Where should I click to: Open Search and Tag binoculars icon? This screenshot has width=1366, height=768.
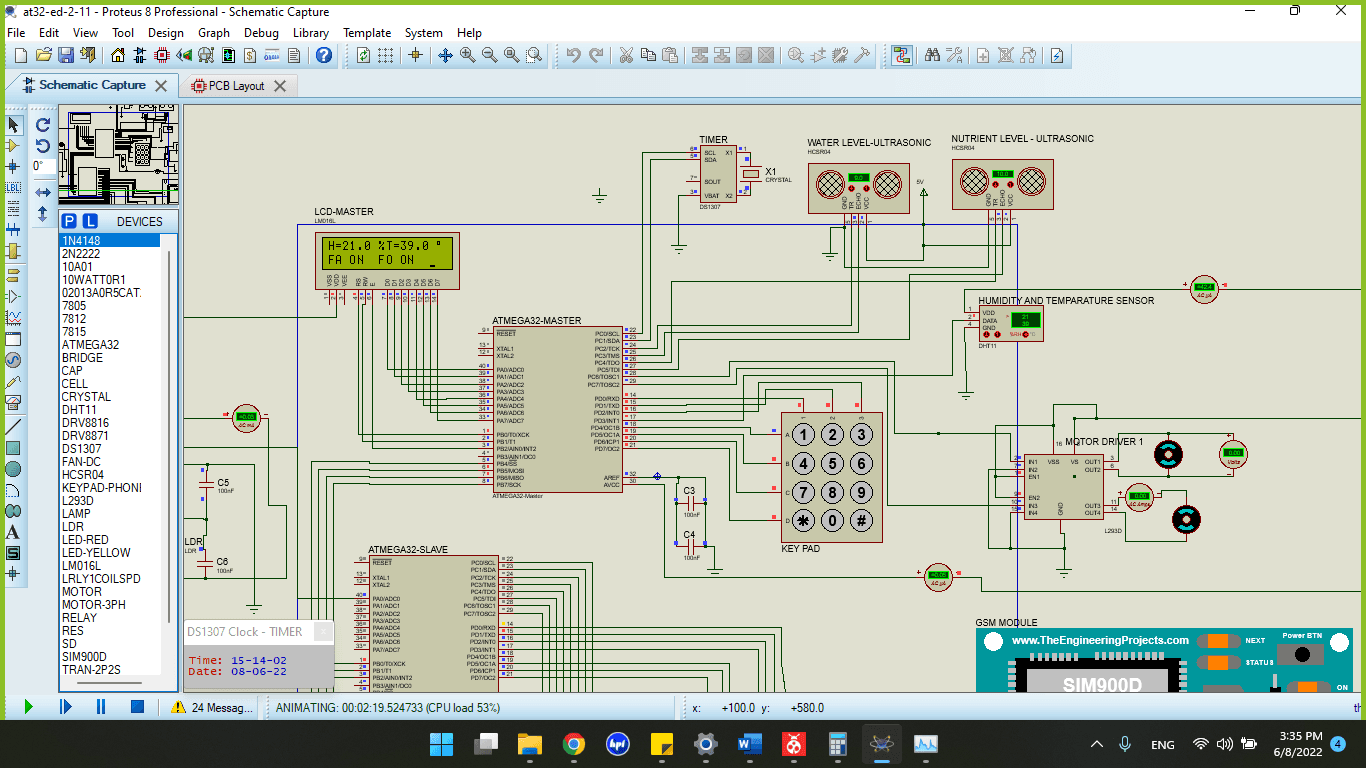[932, 56]
